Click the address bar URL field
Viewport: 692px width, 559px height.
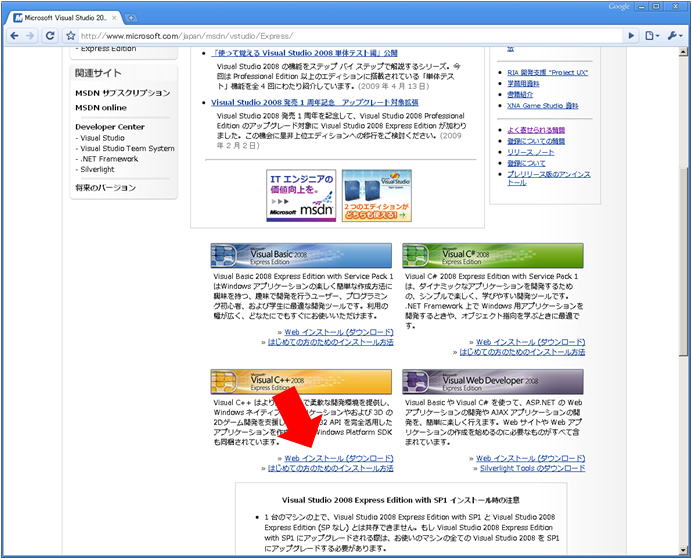[x=349, y=36]
